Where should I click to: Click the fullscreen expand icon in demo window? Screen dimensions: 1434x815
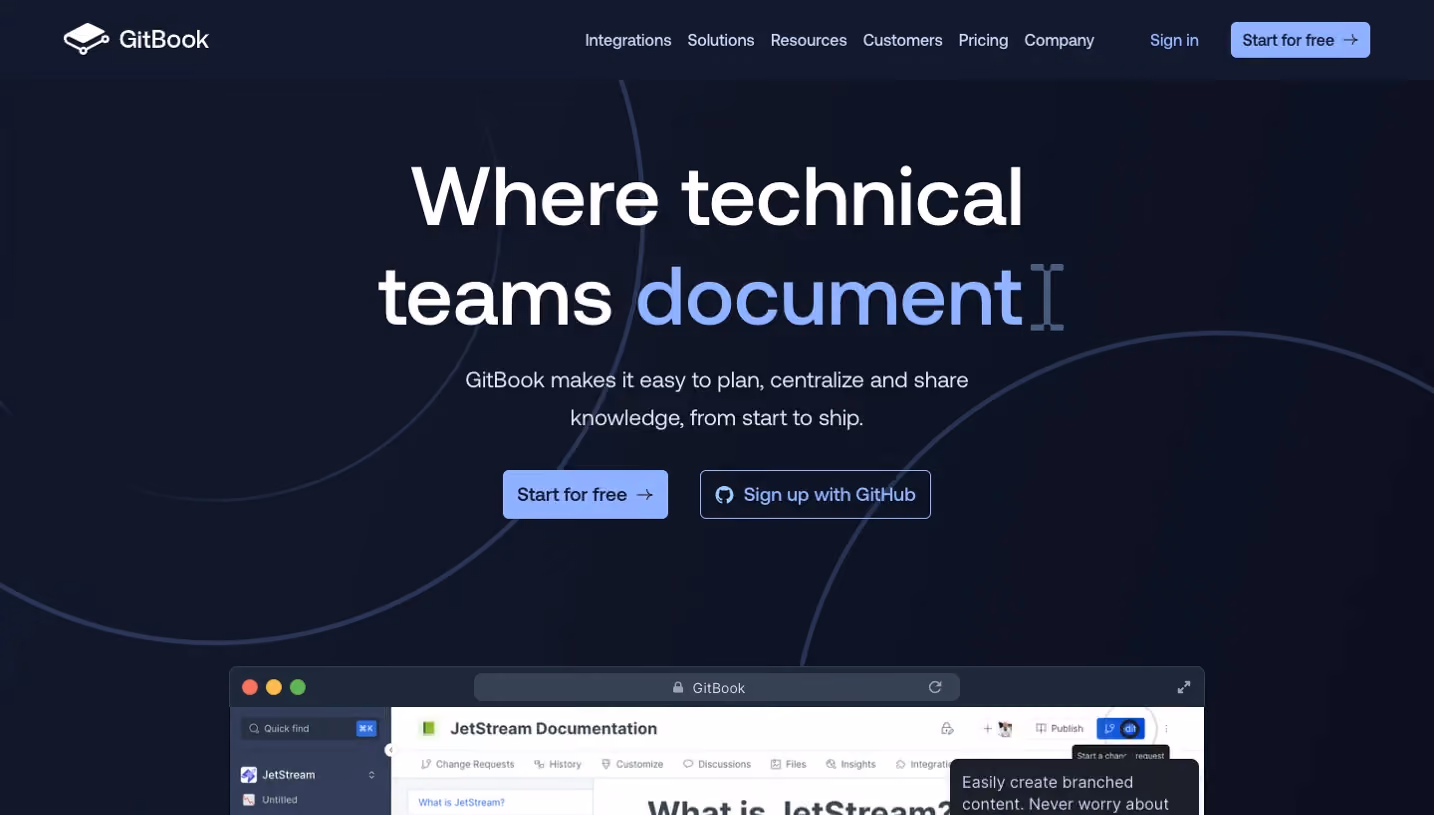1184,687
